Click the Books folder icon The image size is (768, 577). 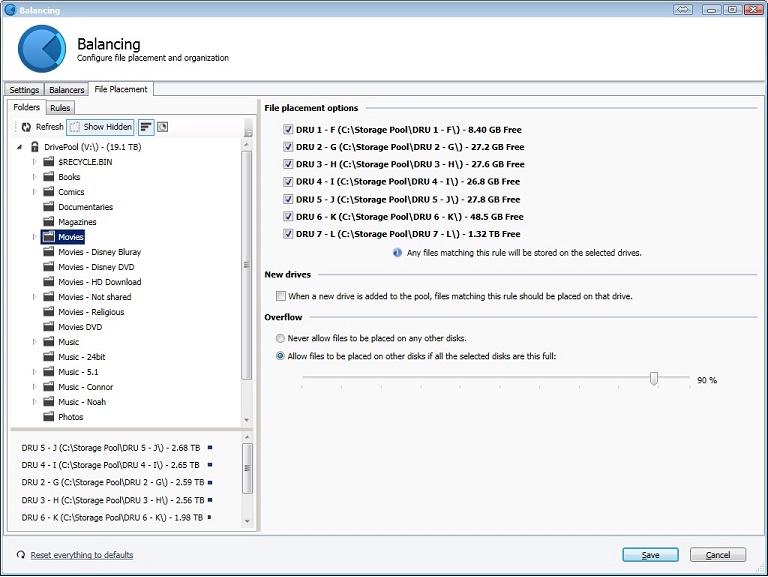coord(48,177)
